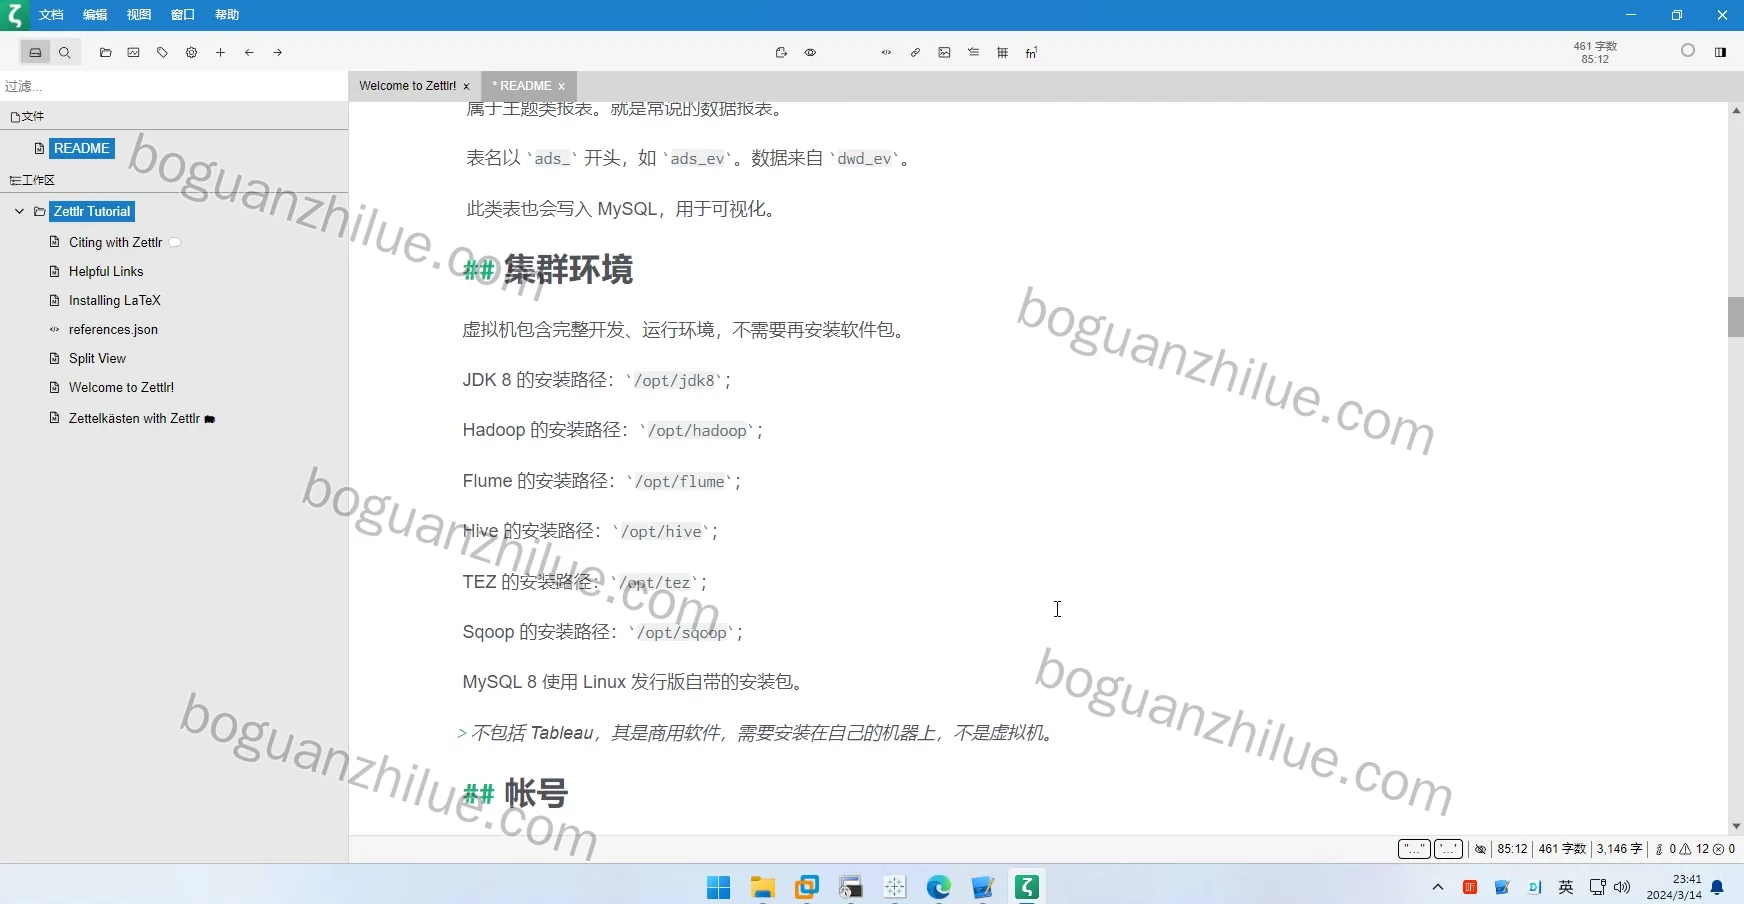Toggle readability mode eye icon
1744x904 pixels.
tap(810, 53)
